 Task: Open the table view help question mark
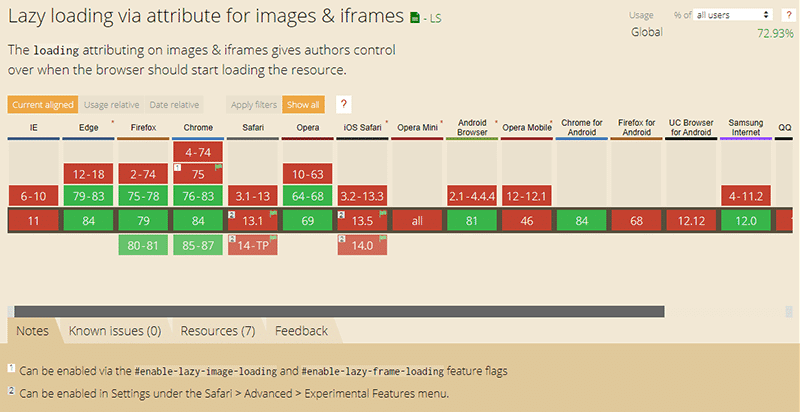[343, 105]
